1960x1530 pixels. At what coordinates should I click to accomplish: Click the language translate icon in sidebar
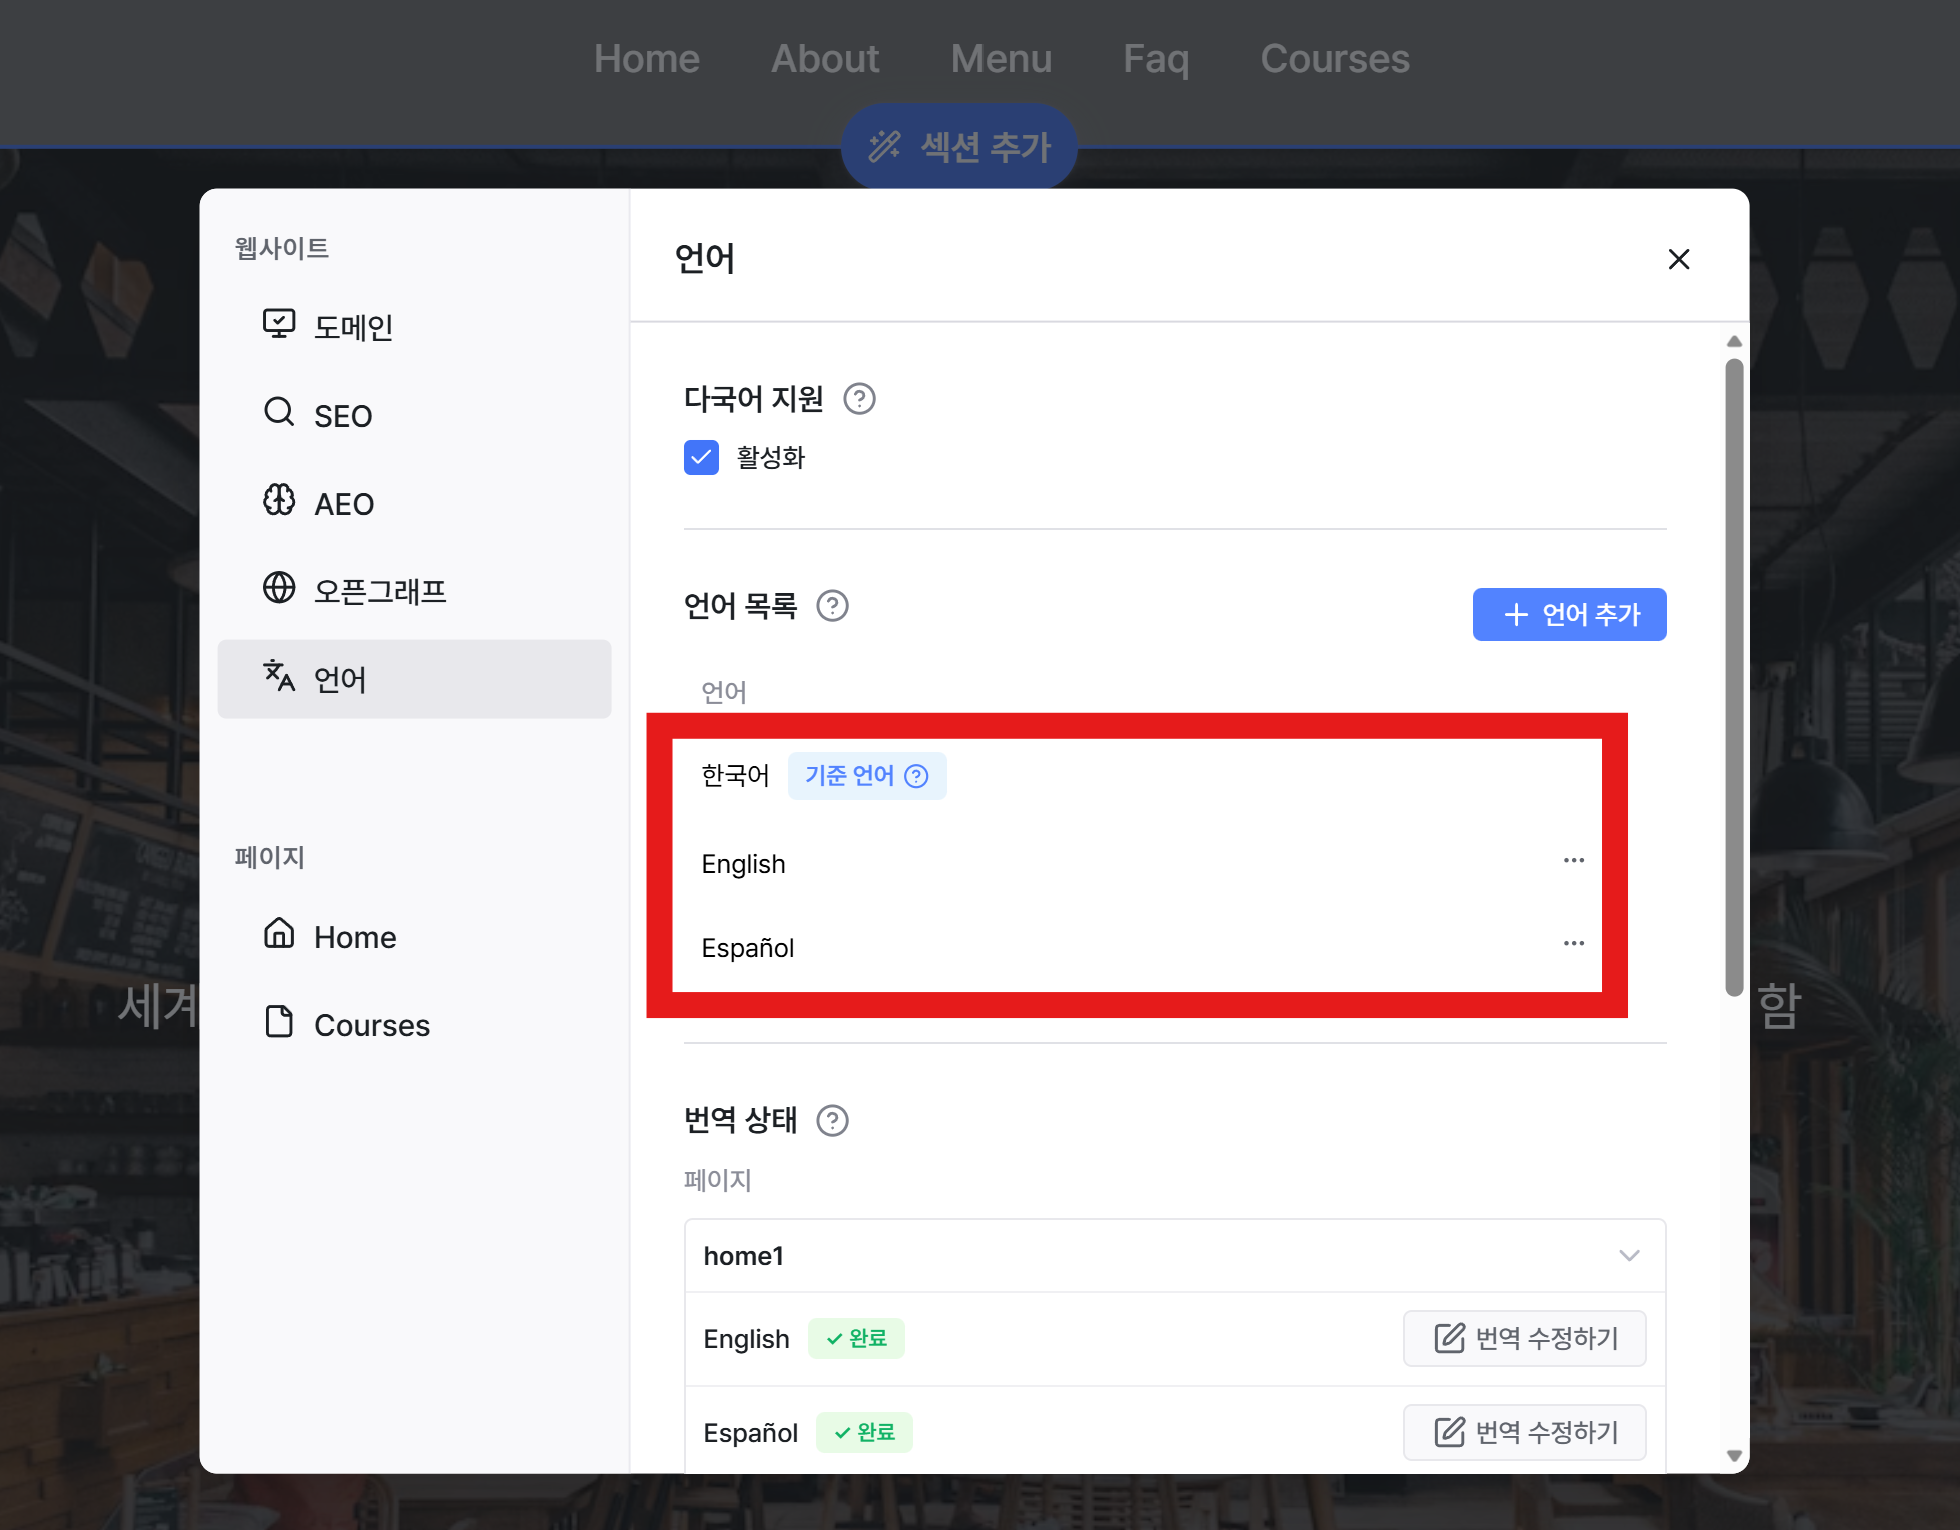point(279,676)
